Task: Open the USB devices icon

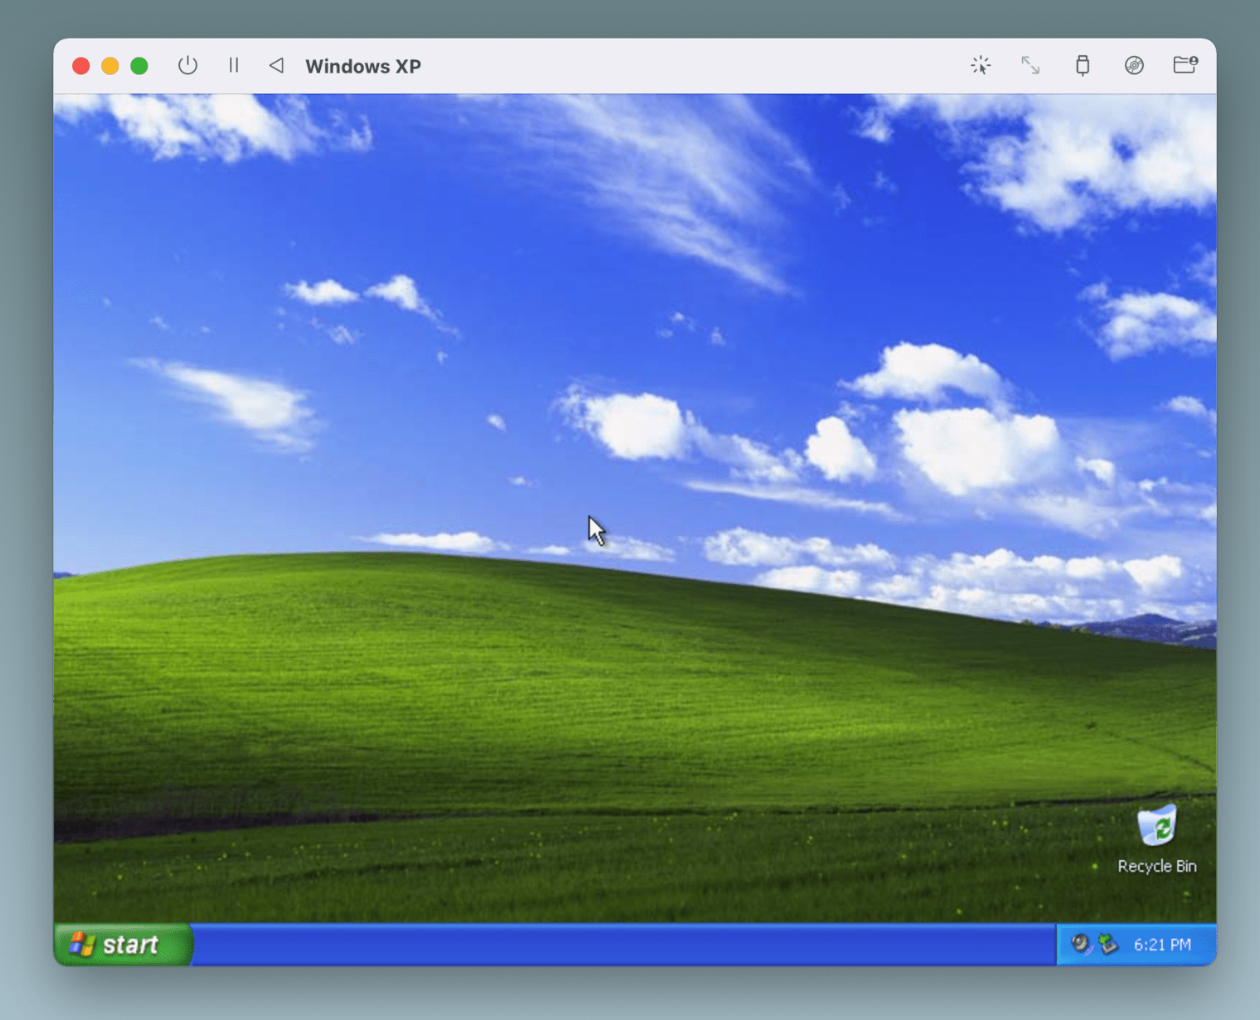Action: pos(1082,66)
